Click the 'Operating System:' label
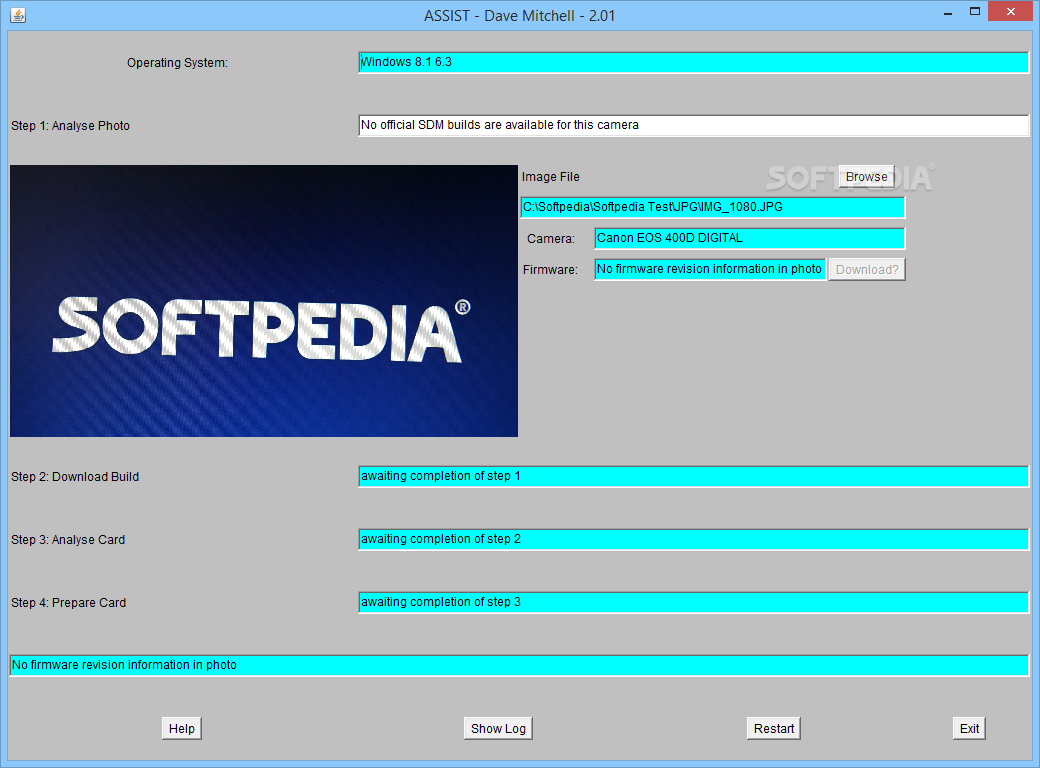The image size is (1040, 768). pos(177,62)
